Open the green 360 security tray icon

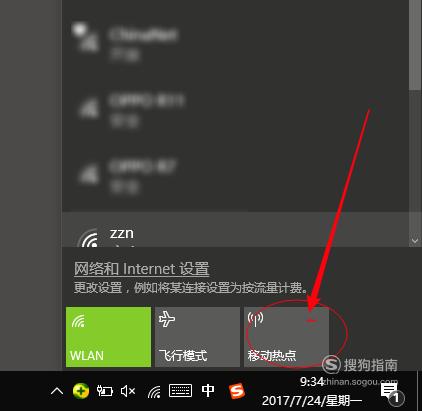(81, 391)
